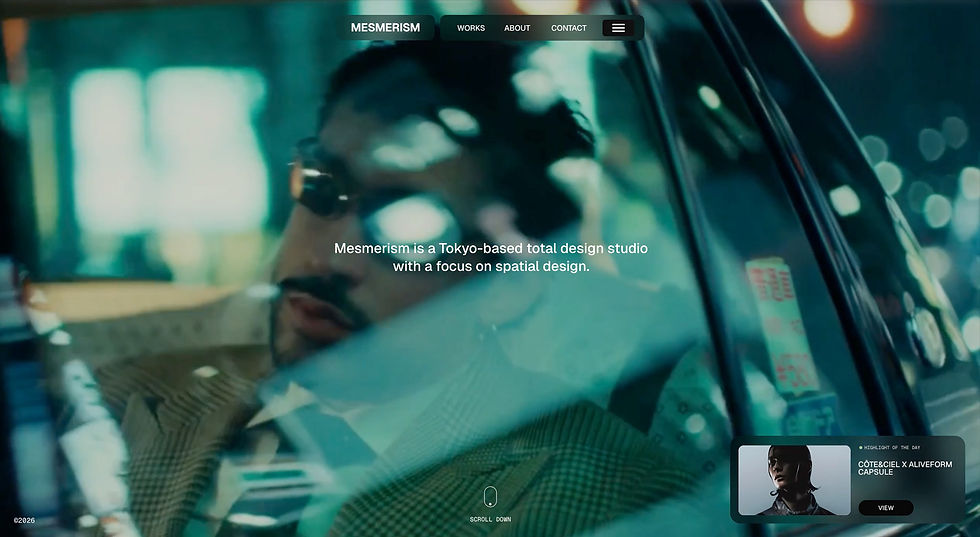Click the HIGHLIGHT OF THE DAY label
This screenshot has height=537, width=980.
pyautogui.click(x=889, y=448)
